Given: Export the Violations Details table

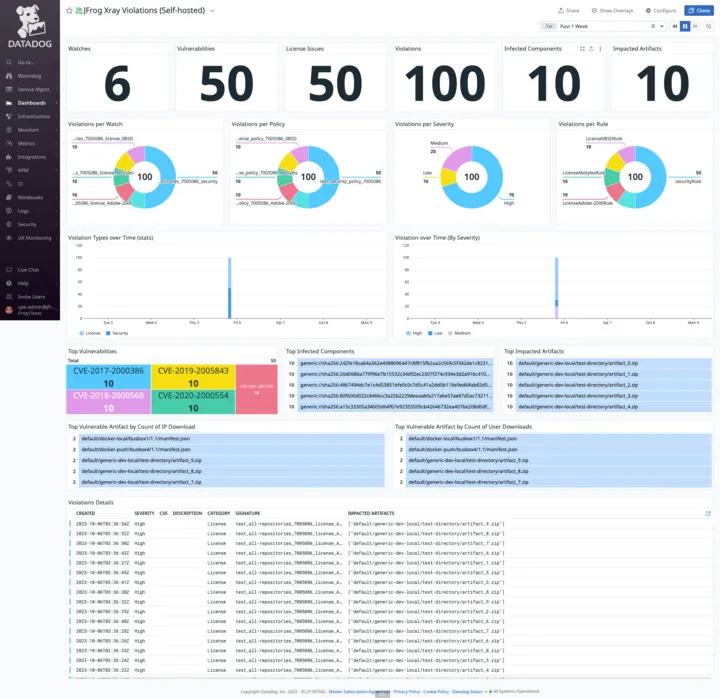Looking at the screenshot, I should point(708,513).
